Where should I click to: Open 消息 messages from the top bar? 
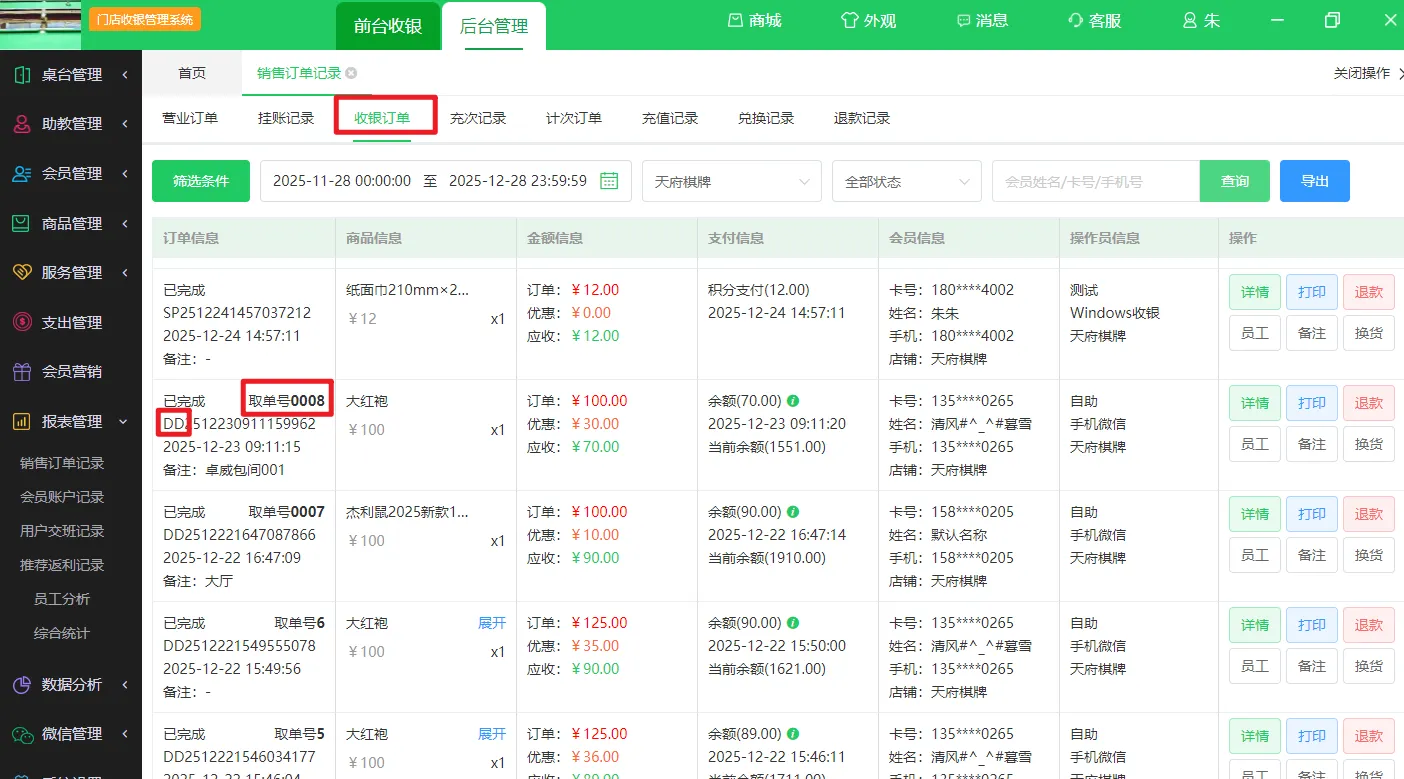(x=964, y=21)
